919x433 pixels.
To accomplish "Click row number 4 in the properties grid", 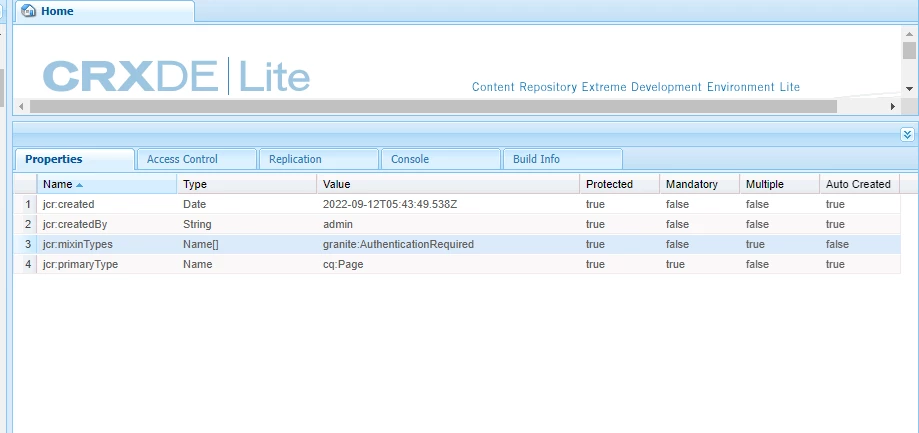I will tap(28, 264).
